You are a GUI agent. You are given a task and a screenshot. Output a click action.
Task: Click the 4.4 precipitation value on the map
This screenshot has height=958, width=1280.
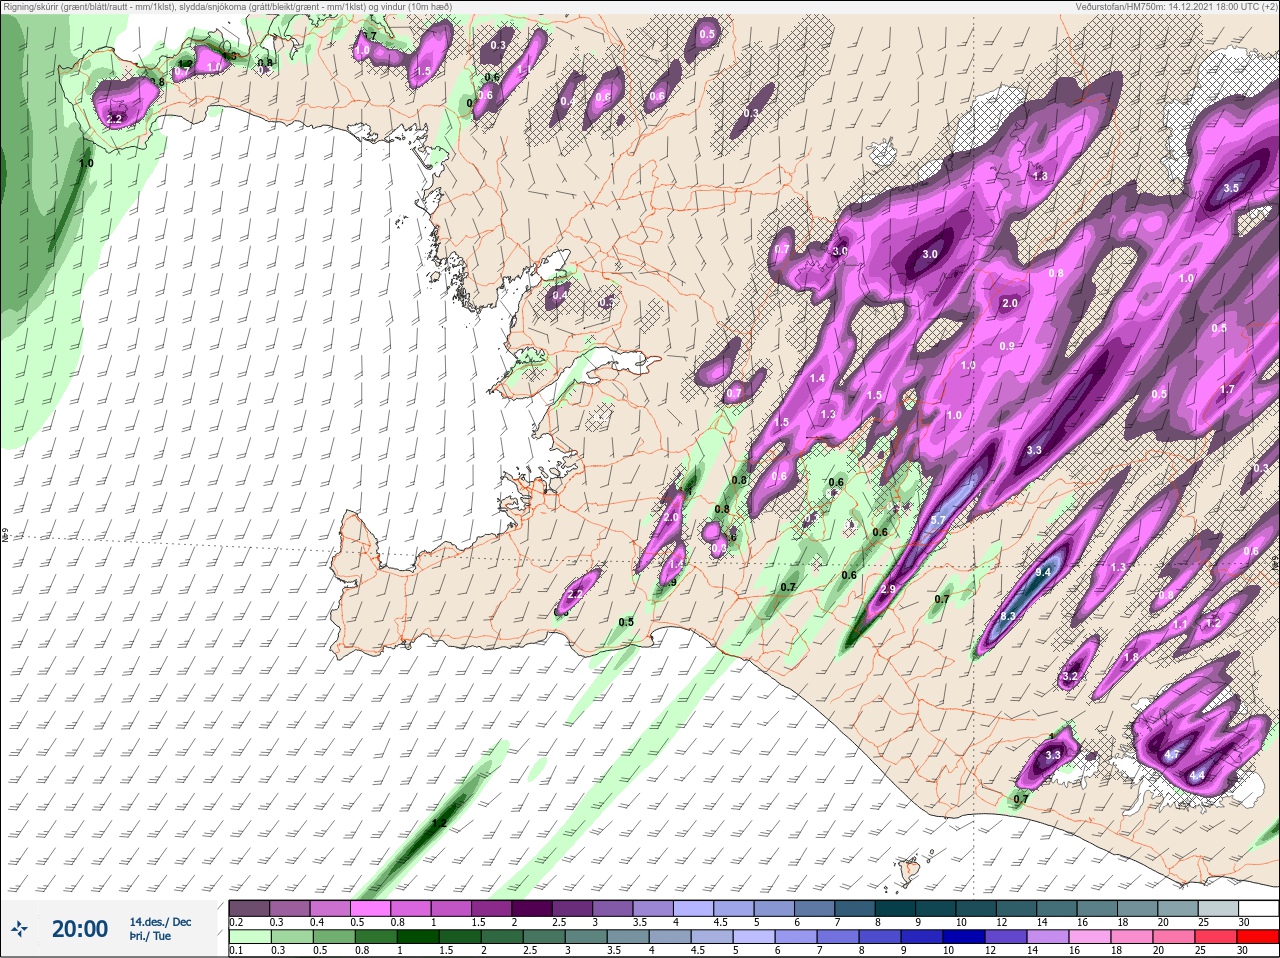(x=1197, y=776)
